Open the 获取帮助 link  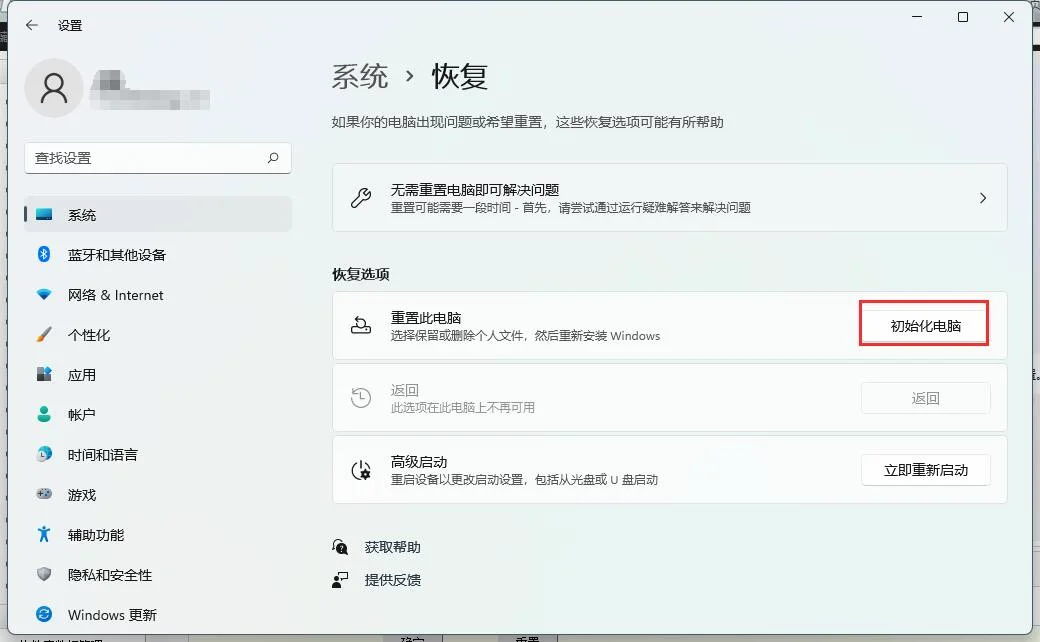pyautogui.click(x=392, y=547)
